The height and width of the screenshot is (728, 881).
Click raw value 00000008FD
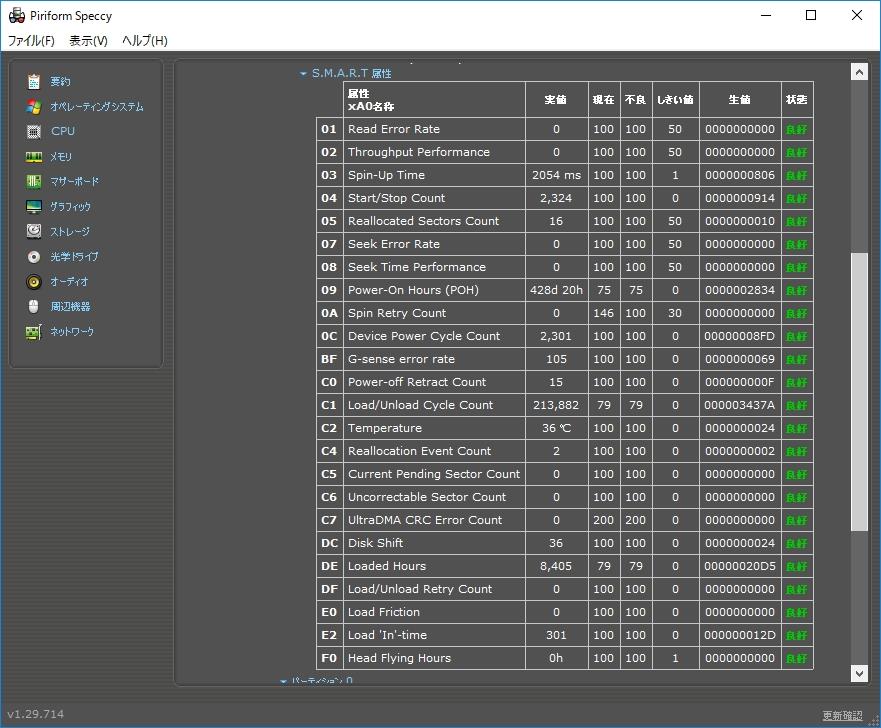(740, 336)
